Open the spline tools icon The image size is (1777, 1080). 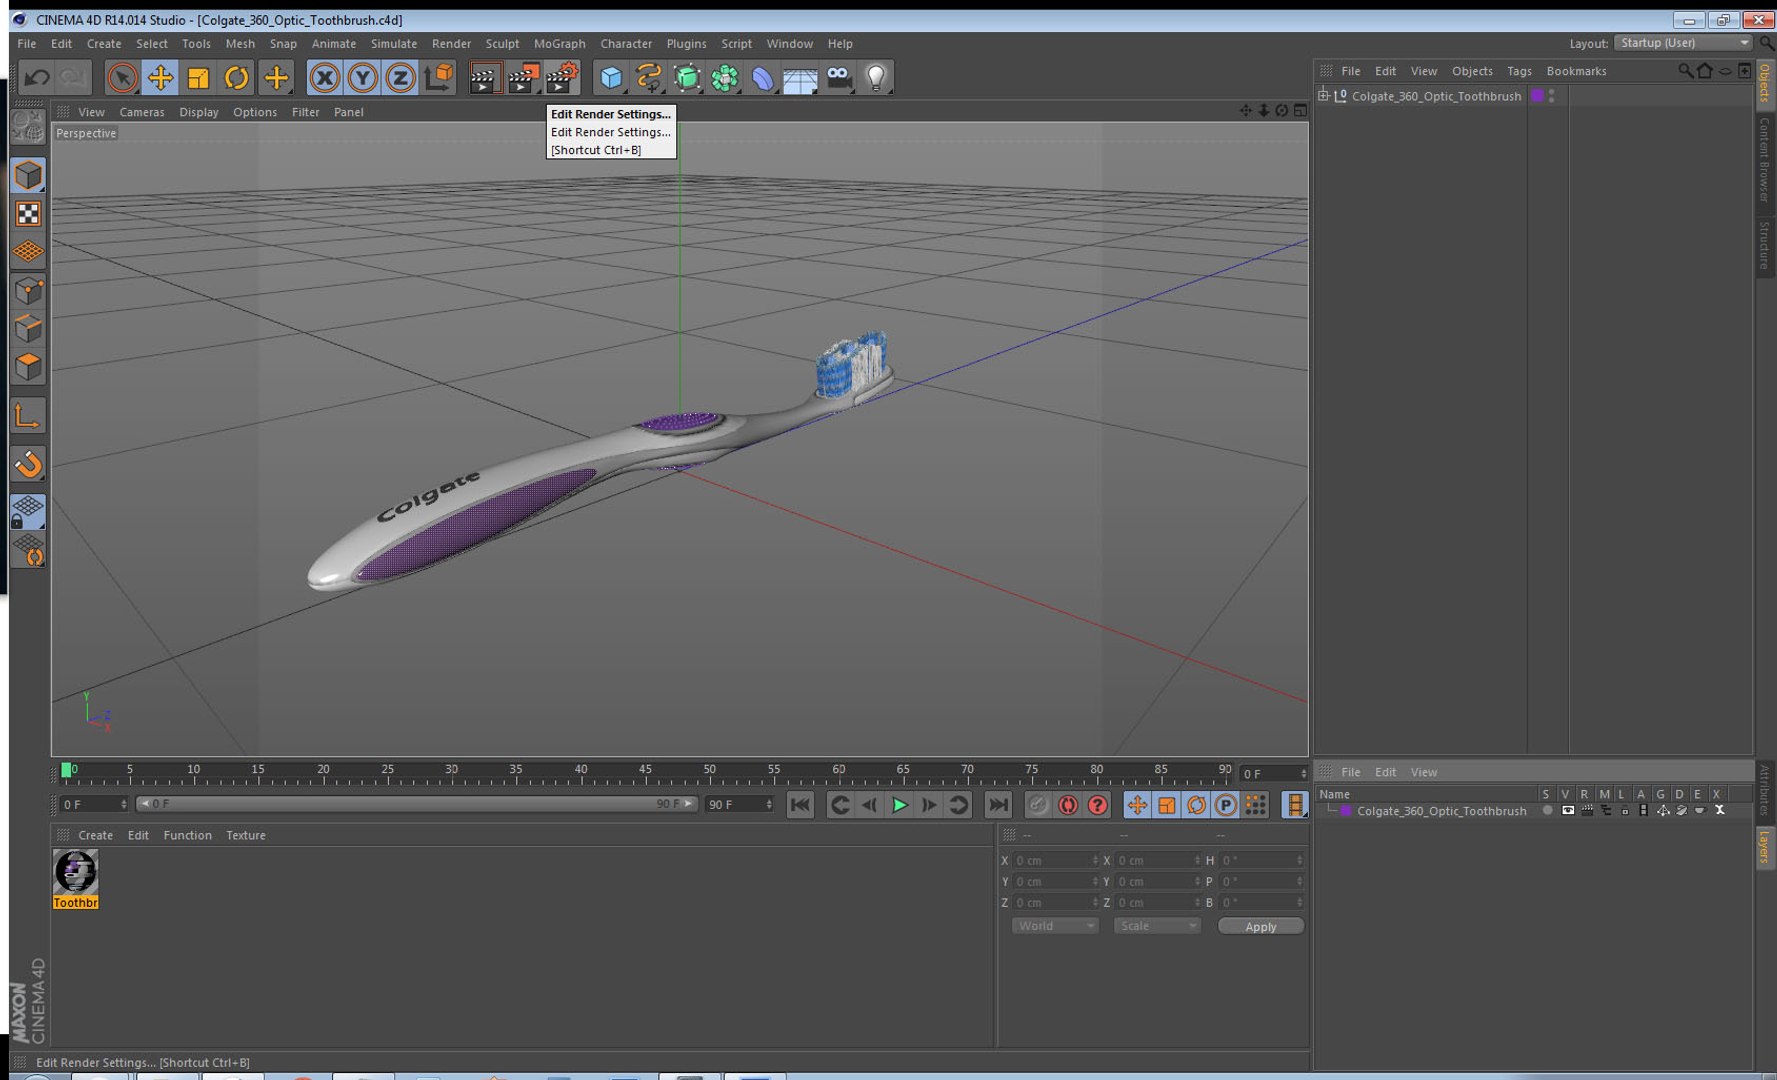(649, 77)
